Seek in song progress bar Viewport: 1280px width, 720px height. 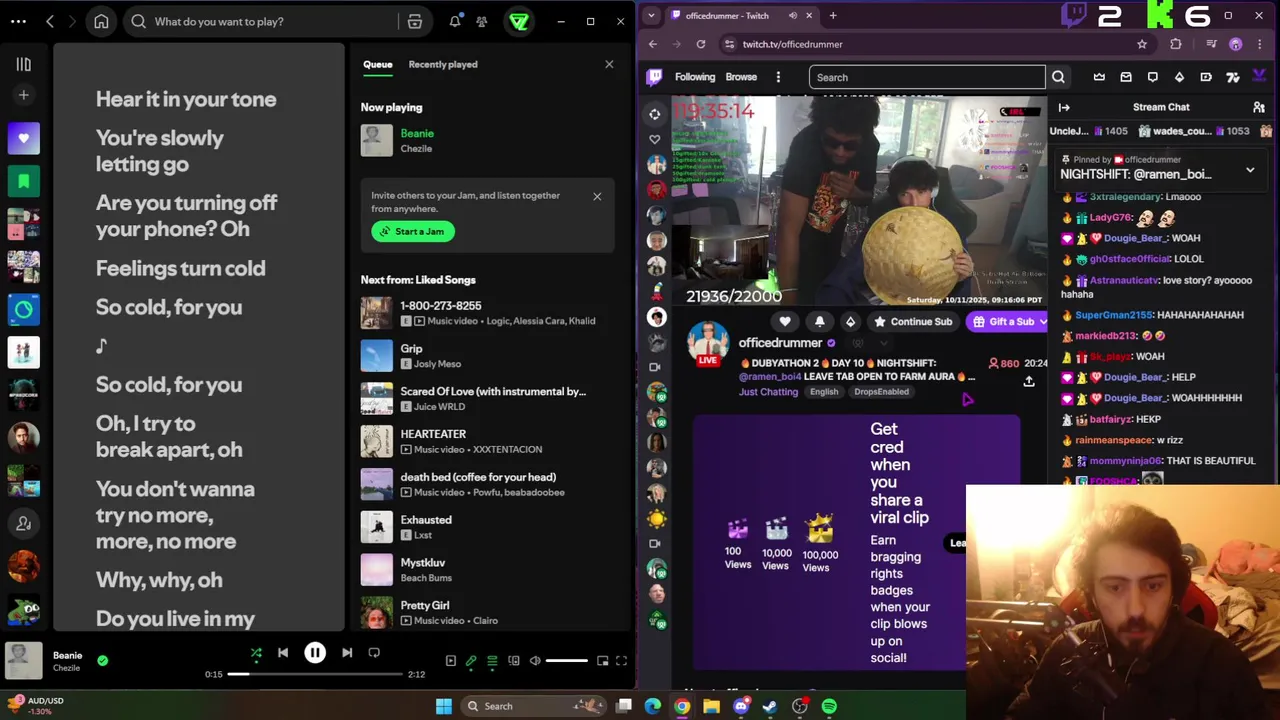(x=314, y=674)
